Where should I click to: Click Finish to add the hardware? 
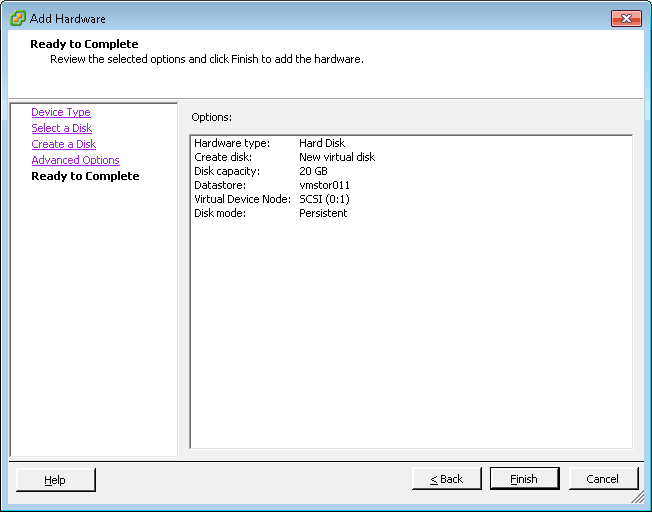[524, 479]
